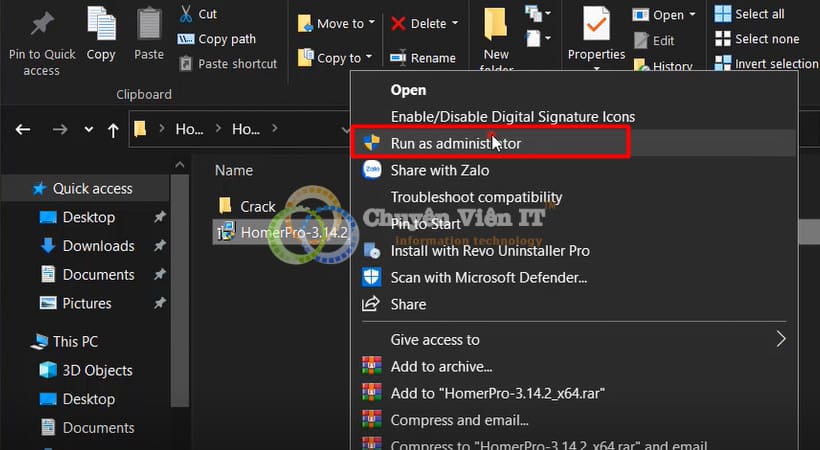
Task: Select Quick access in navigation pane
Action: click(x=84, y=188)
